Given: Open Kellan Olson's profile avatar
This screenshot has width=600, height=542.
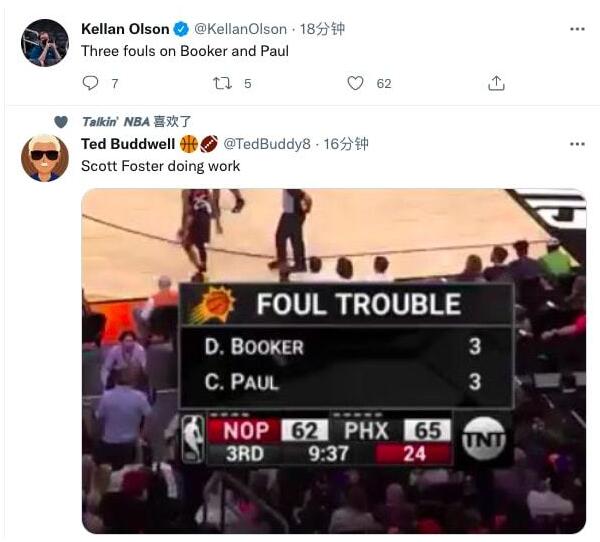Looking at the screenshot, I should tap(44, 43).
